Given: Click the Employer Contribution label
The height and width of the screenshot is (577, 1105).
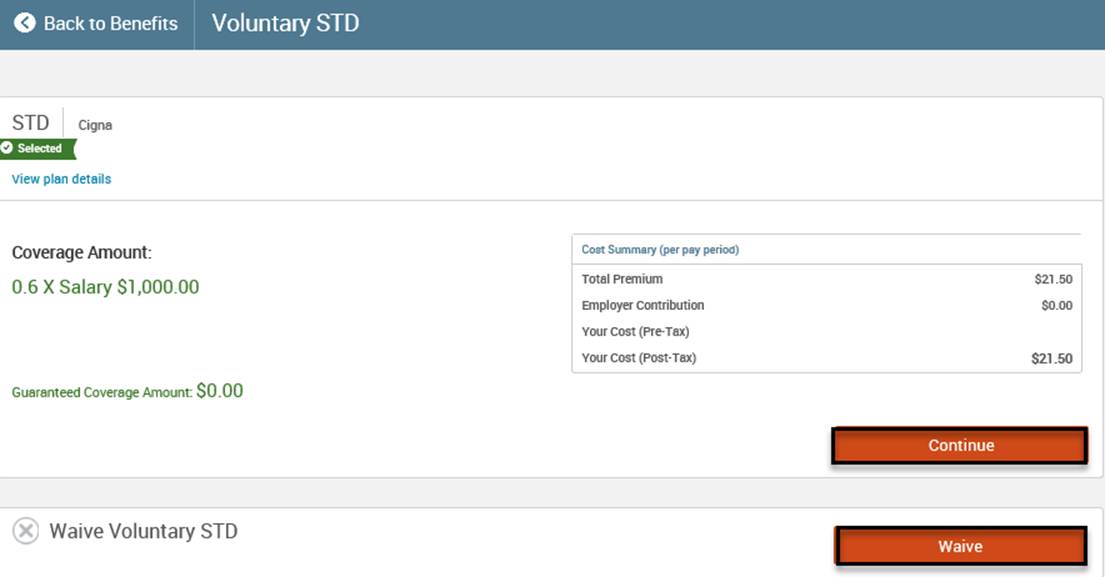Looking at the screenshot, I should click(x=643, y=305).
